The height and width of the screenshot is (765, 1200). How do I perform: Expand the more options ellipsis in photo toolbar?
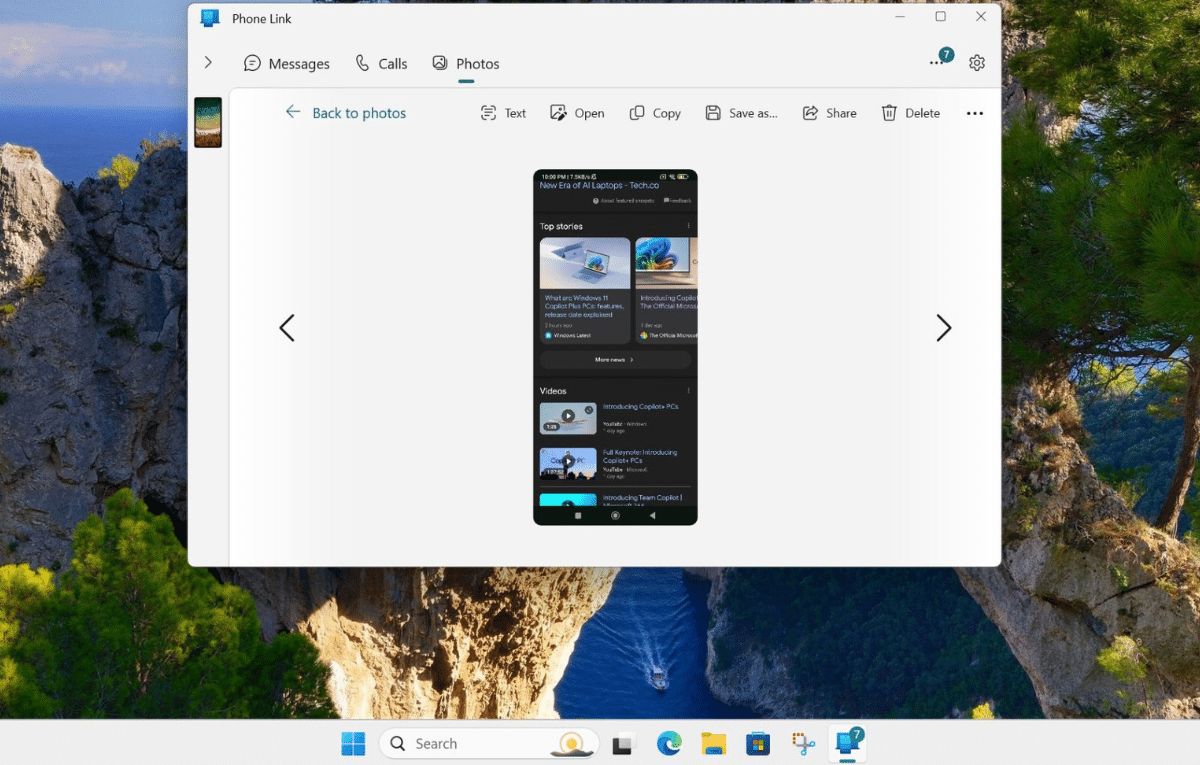click(975, 113)
